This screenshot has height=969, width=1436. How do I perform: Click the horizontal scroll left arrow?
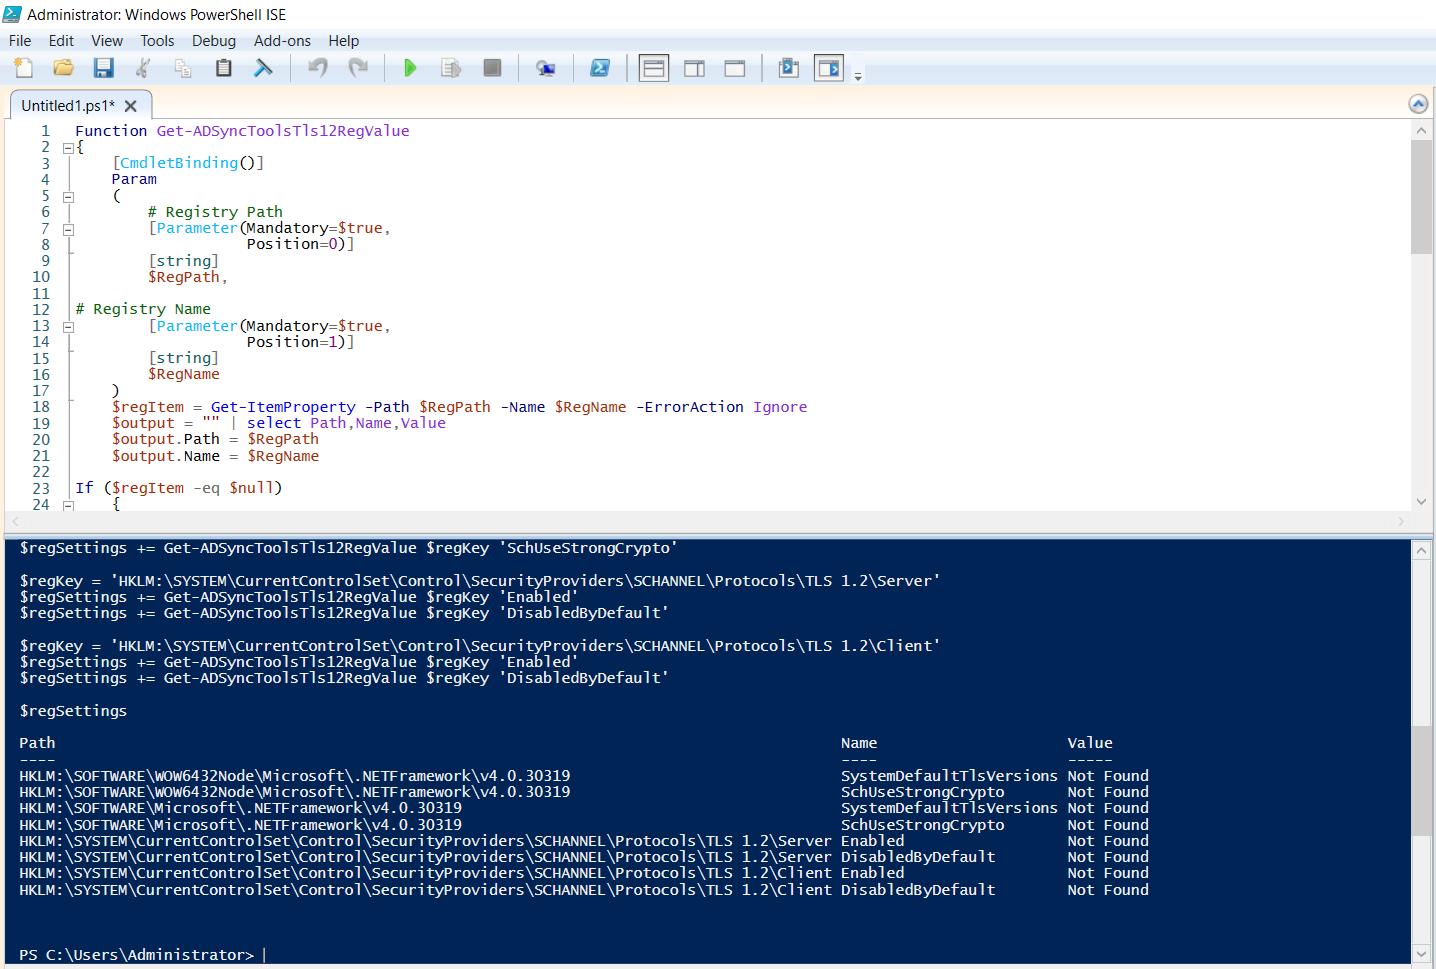coord(14,521)
